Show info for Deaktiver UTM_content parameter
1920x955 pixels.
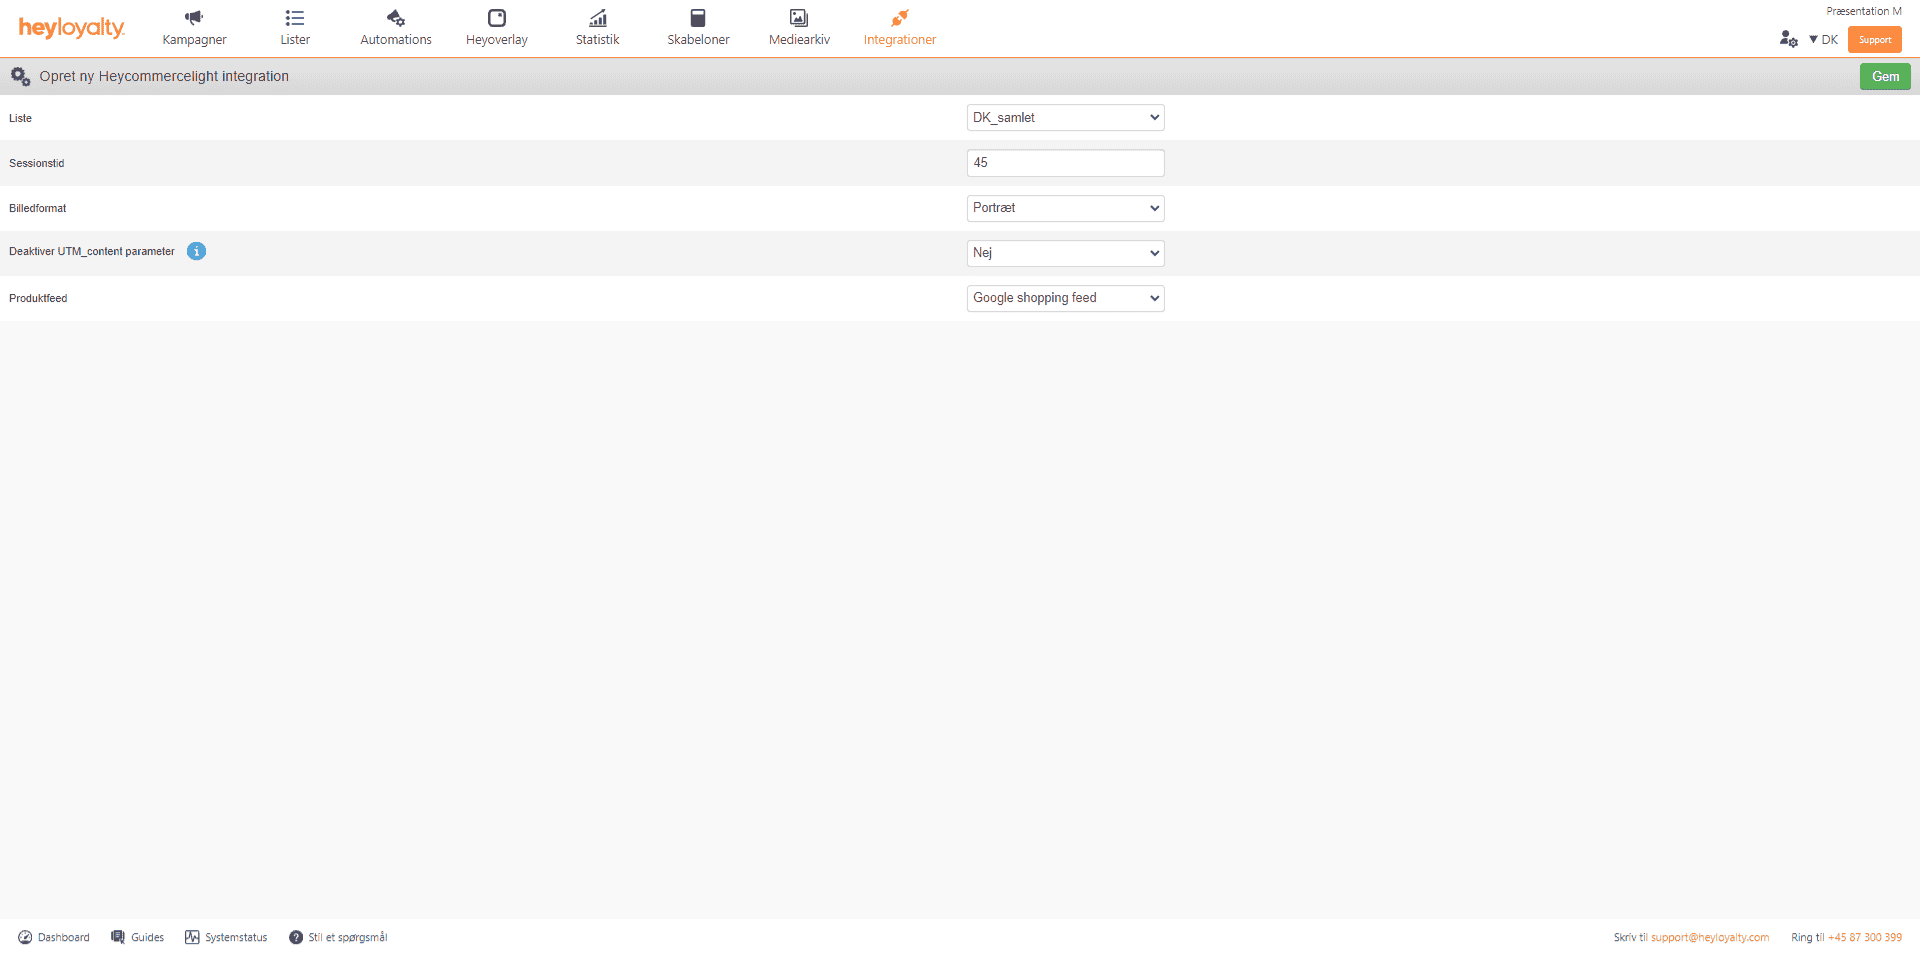[197, 251]
